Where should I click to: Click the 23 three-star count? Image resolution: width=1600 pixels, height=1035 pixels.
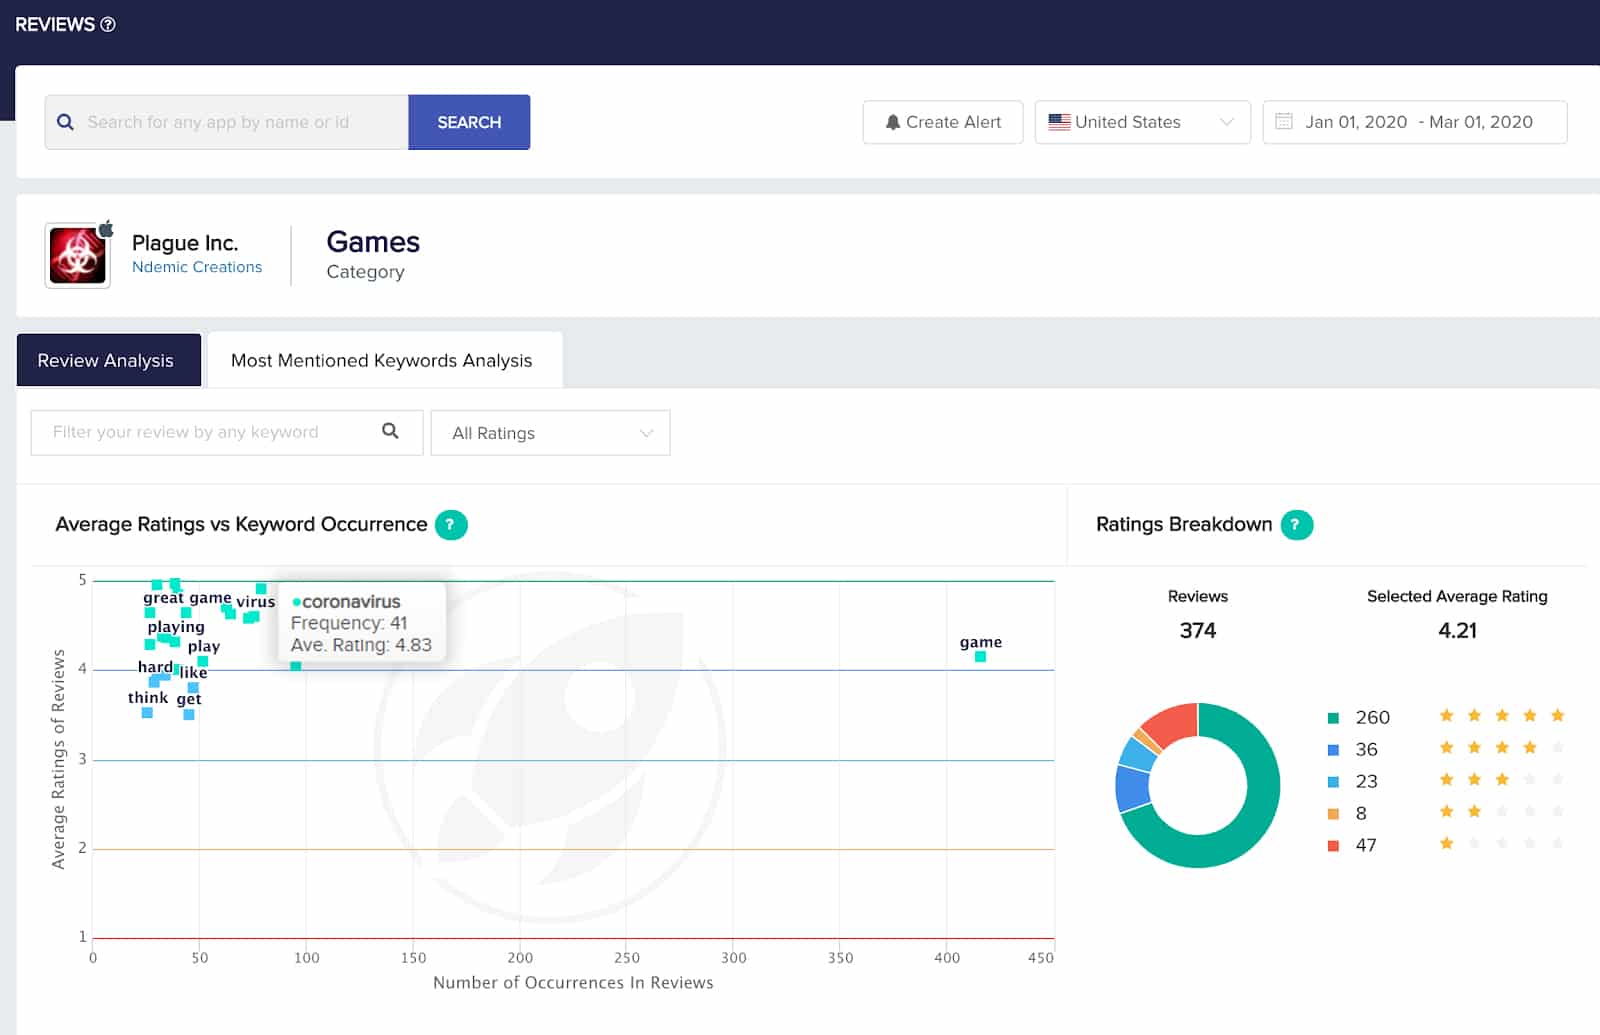[x=1366, y=781]
